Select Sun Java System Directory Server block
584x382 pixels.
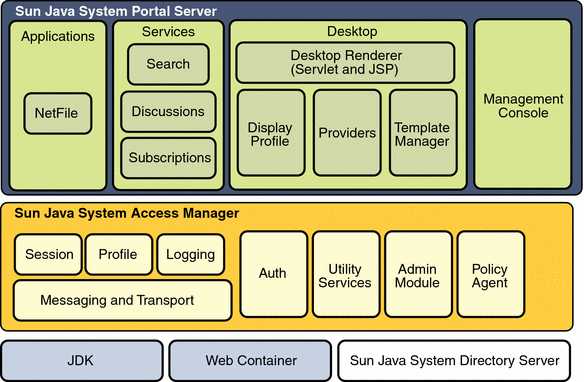coord(454,360)
